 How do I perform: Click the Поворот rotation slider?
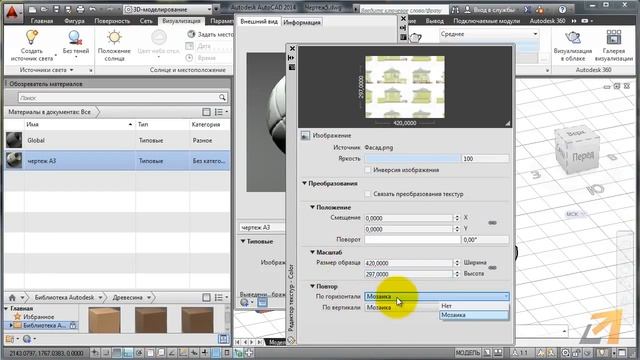pyautogui.click(x=412, y=240)
